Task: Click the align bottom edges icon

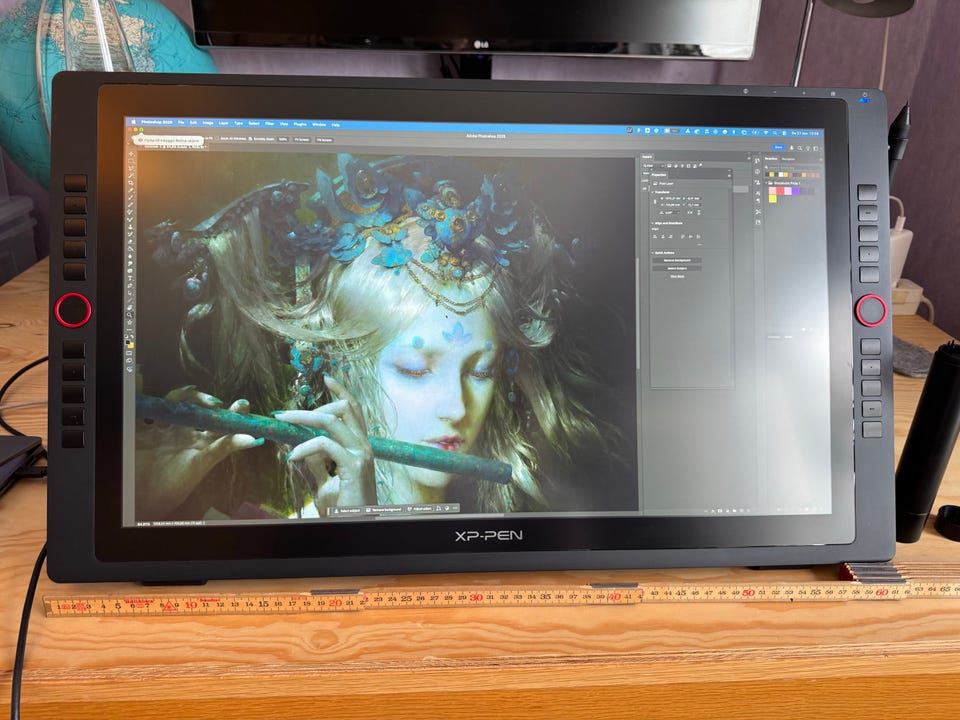Action: [699, 236]
